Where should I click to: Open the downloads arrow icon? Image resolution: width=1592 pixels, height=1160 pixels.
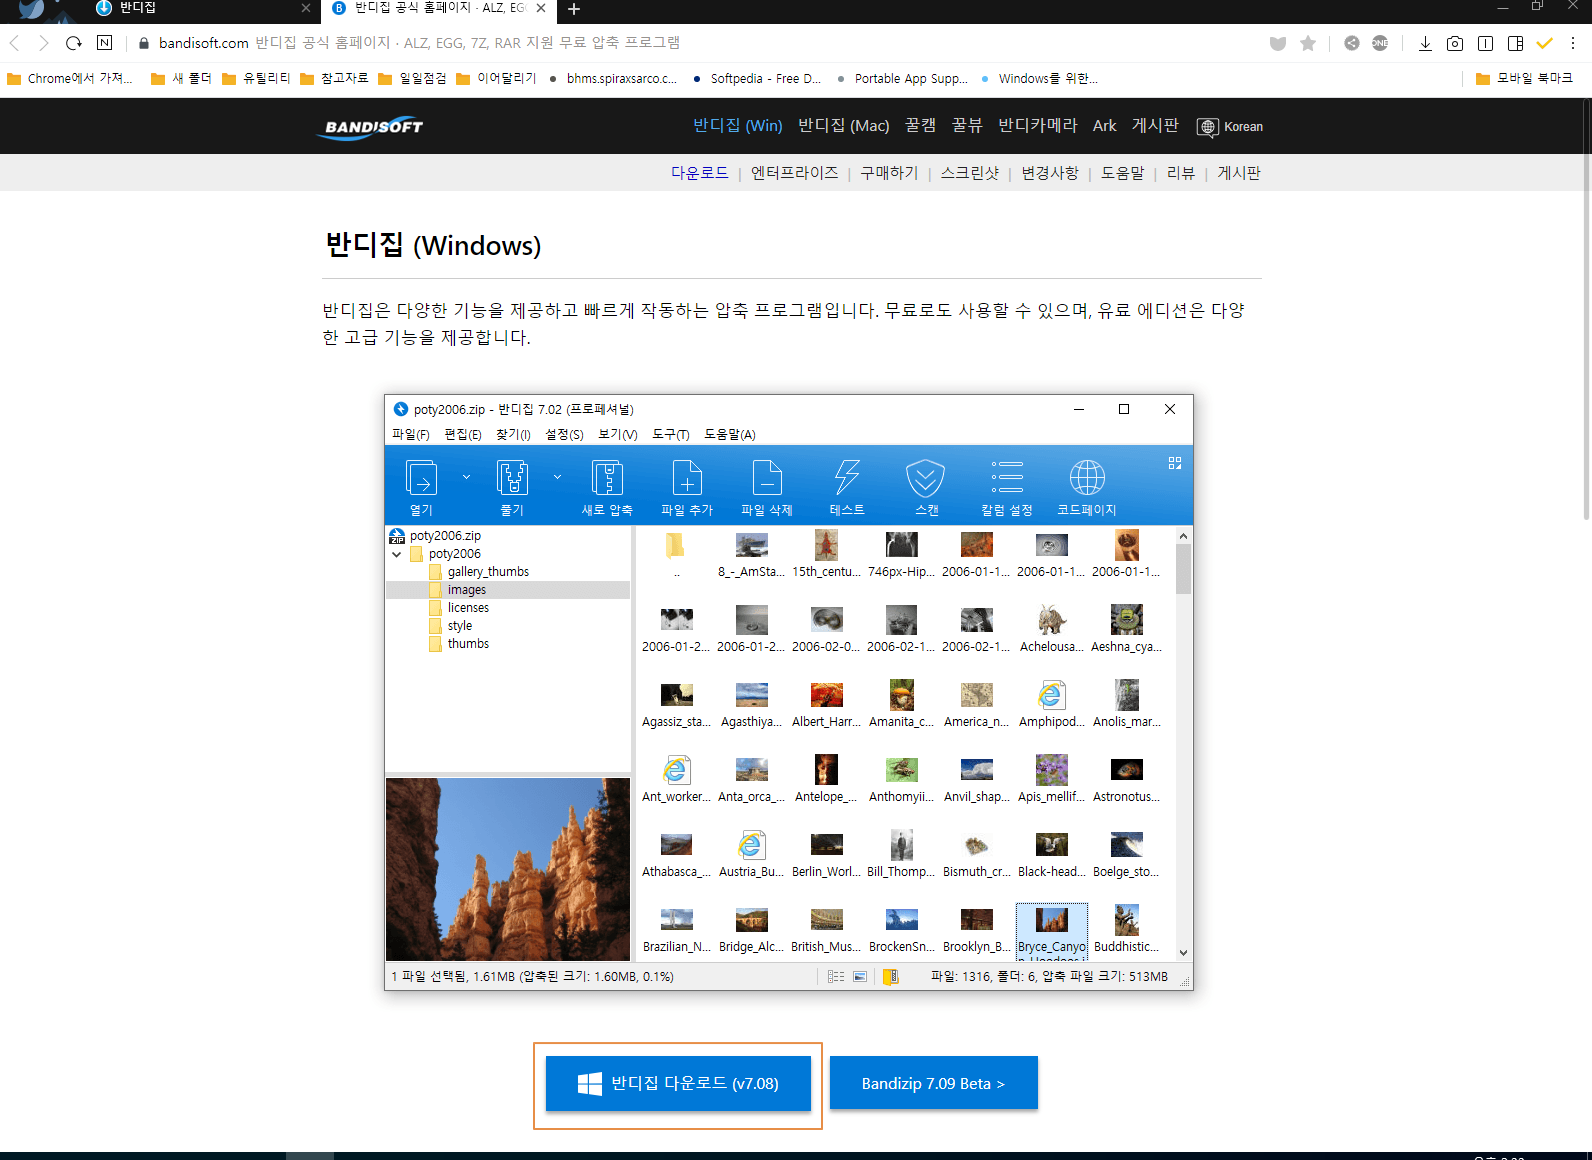1425,43
